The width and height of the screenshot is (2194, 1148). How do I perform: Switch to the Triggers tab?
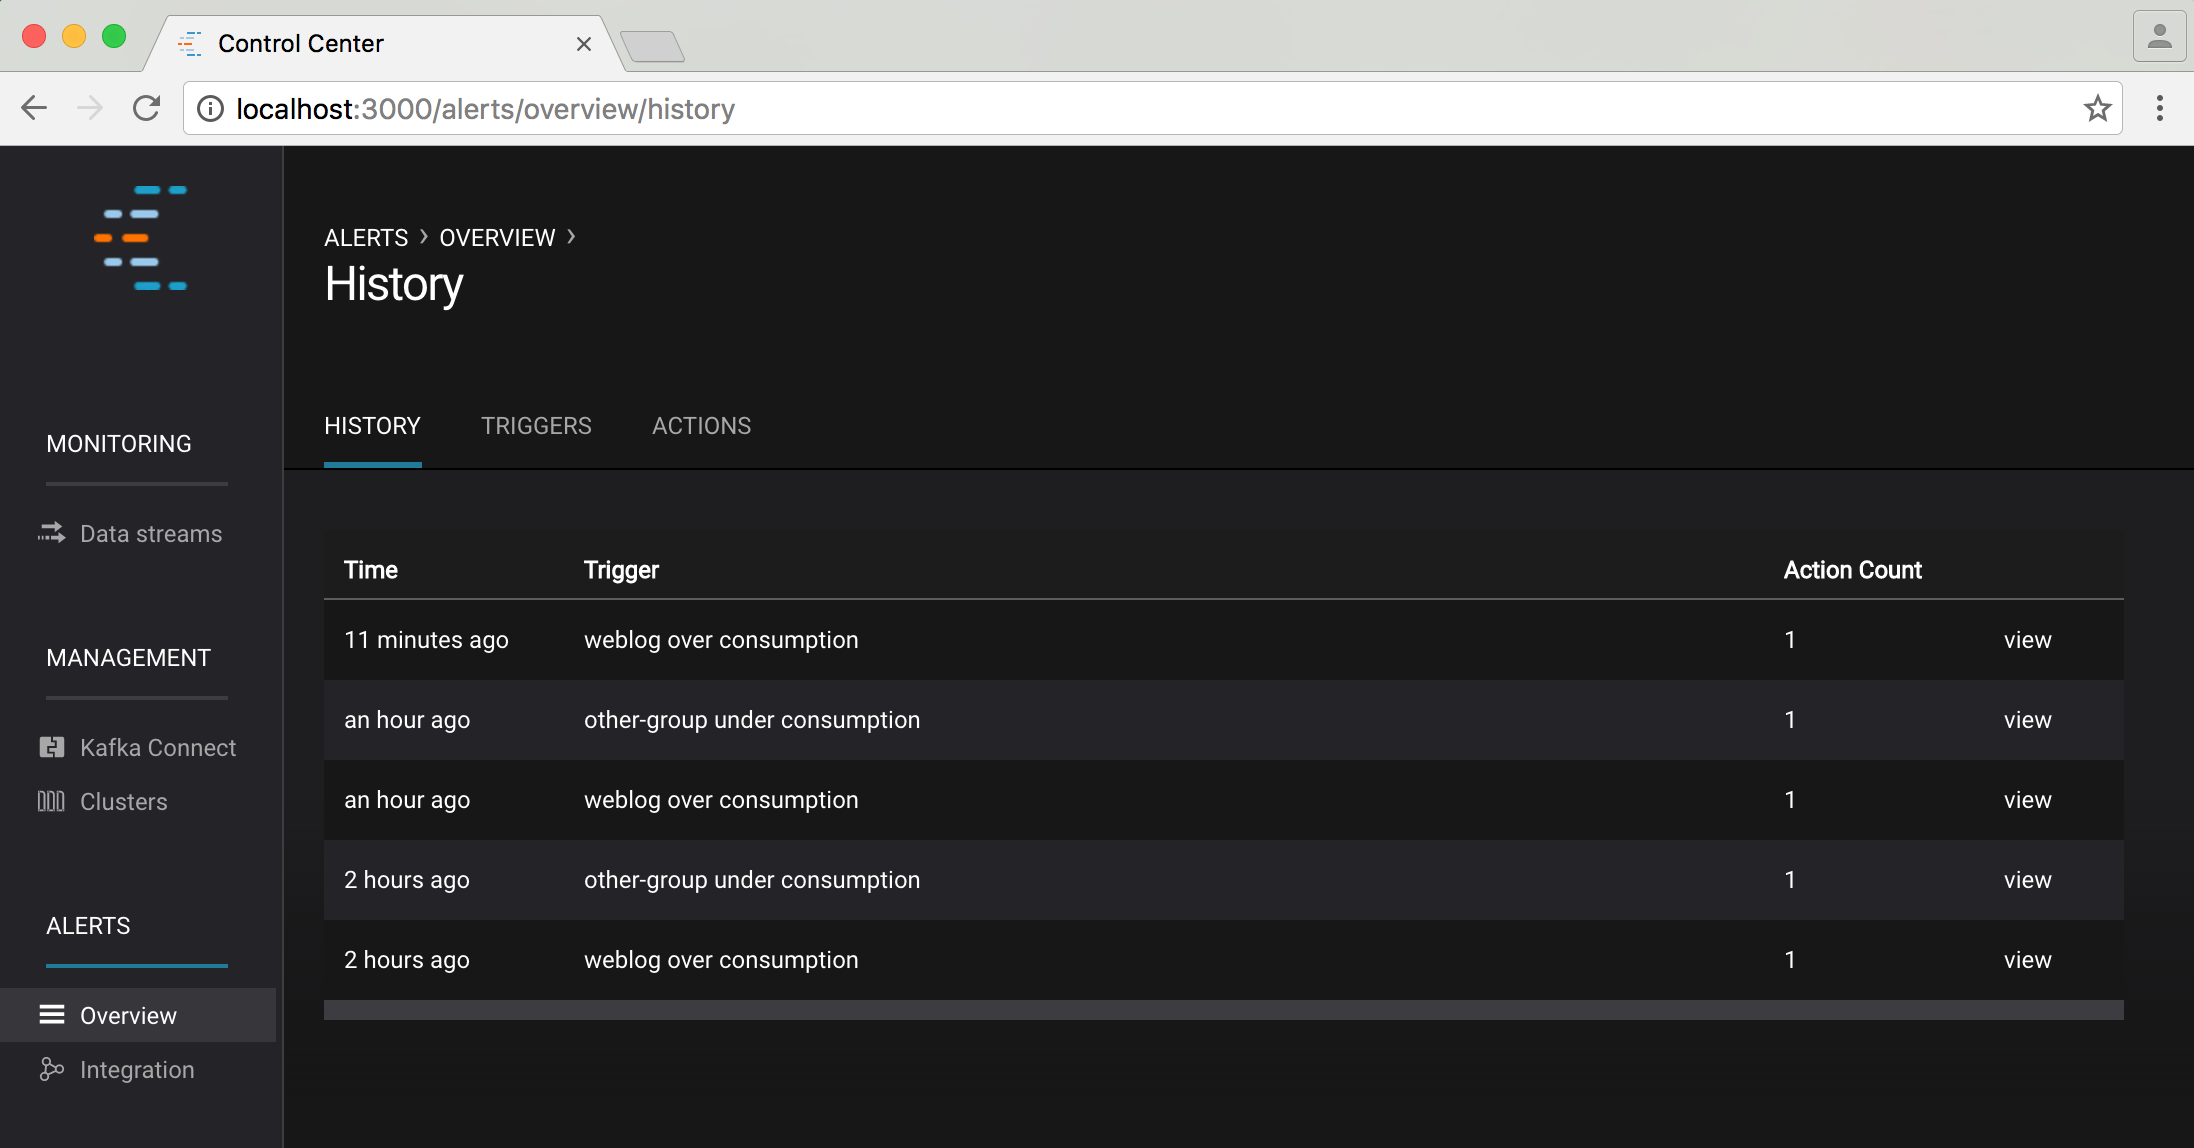(x=536, y=426)
